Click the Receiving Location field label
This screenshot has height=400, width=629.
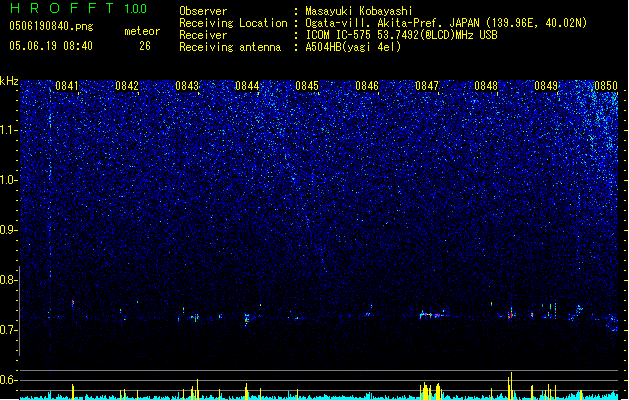(233, 23)
